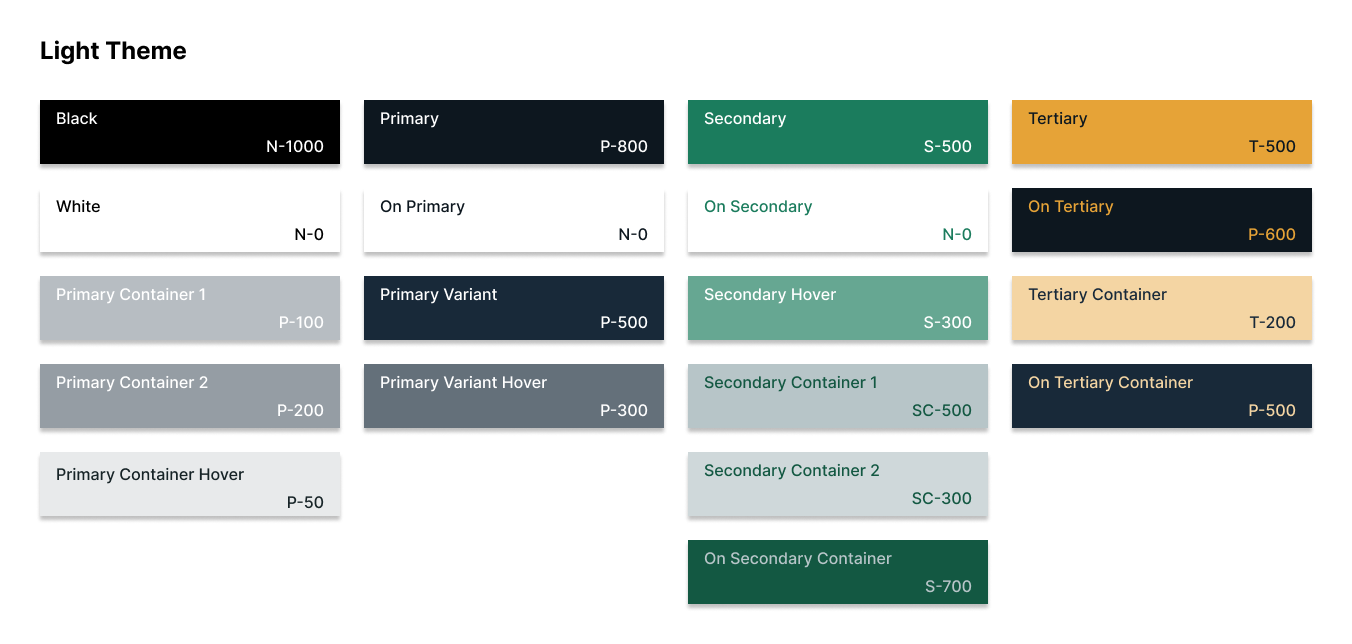This screenshot has height=644, width=1352.
Task: Choose the Primary Variant P-500 swatch
Action: pos(514,308)
